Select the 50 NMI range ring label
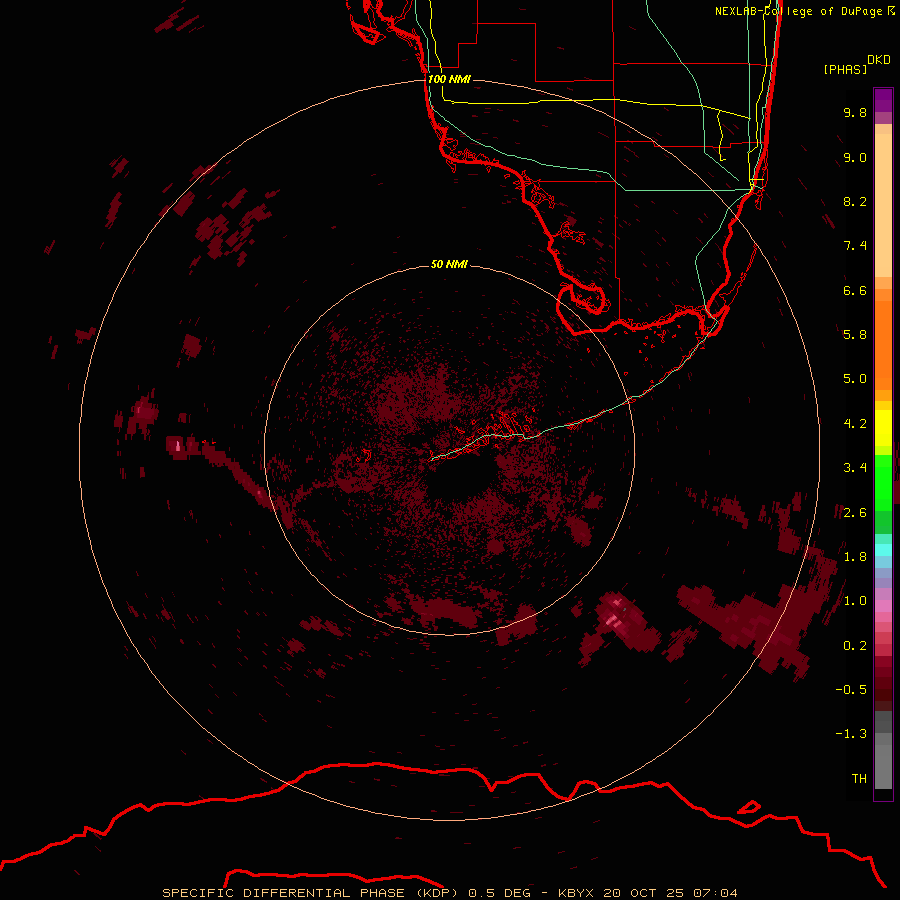 [x=449, y=264]
